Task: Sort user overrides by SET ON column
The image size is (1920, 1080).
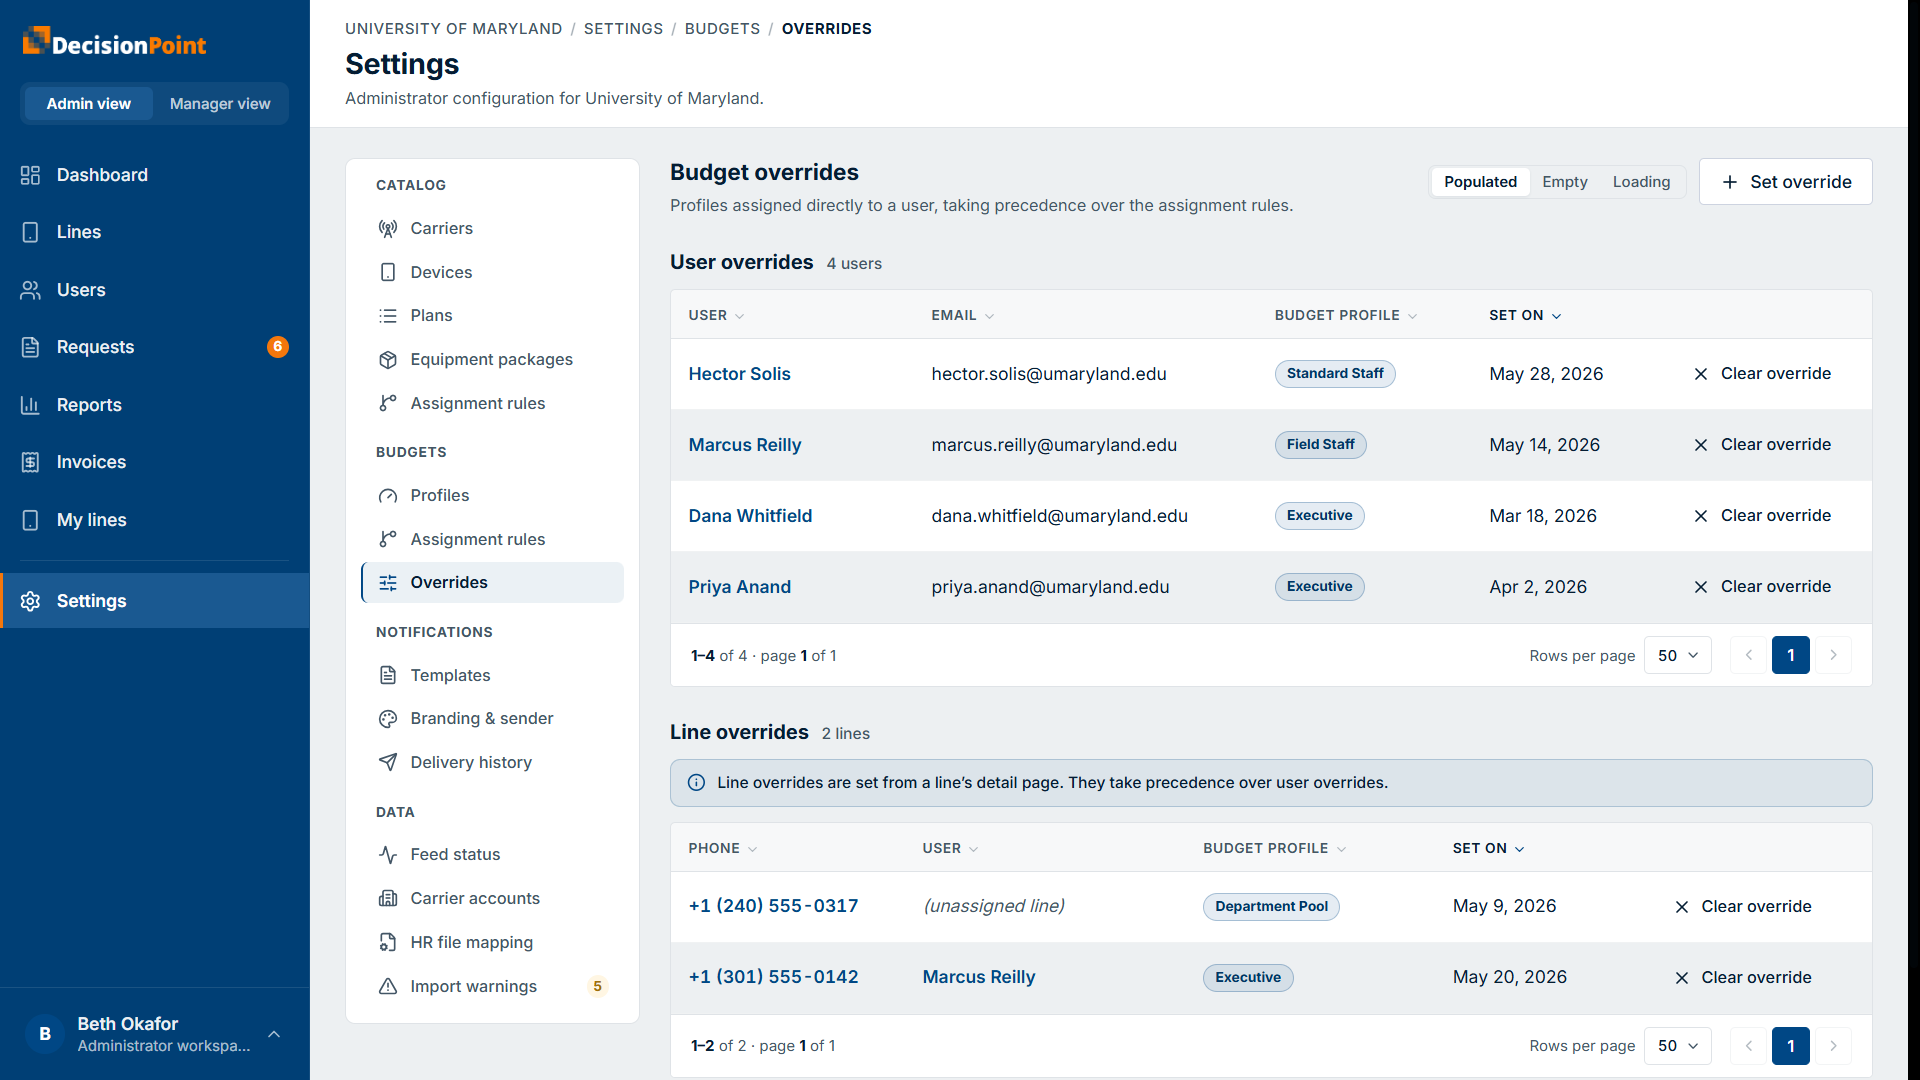Action: coord(1524,315)
